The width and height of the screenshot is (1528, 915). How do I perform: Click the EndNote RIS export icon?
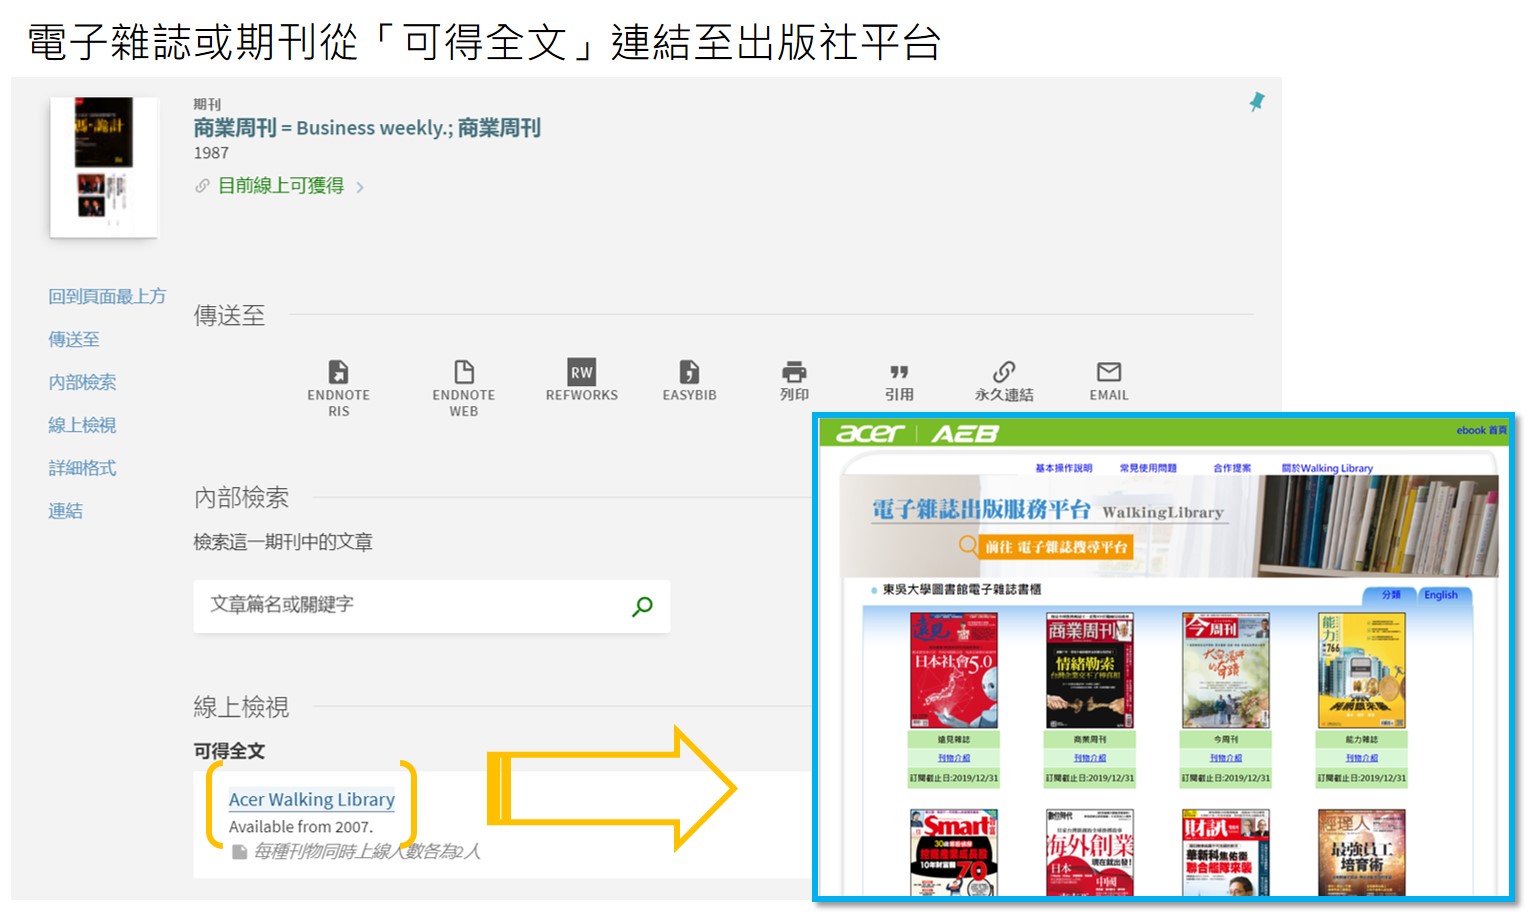[339, 373]
